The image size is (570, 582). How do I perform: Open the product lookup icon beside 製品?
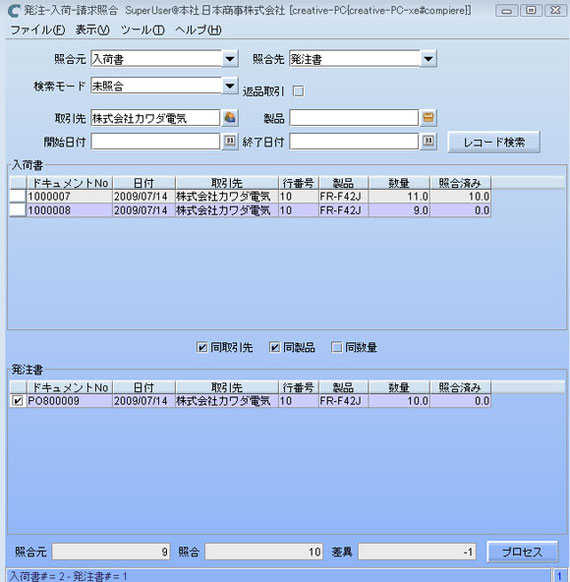428,118
